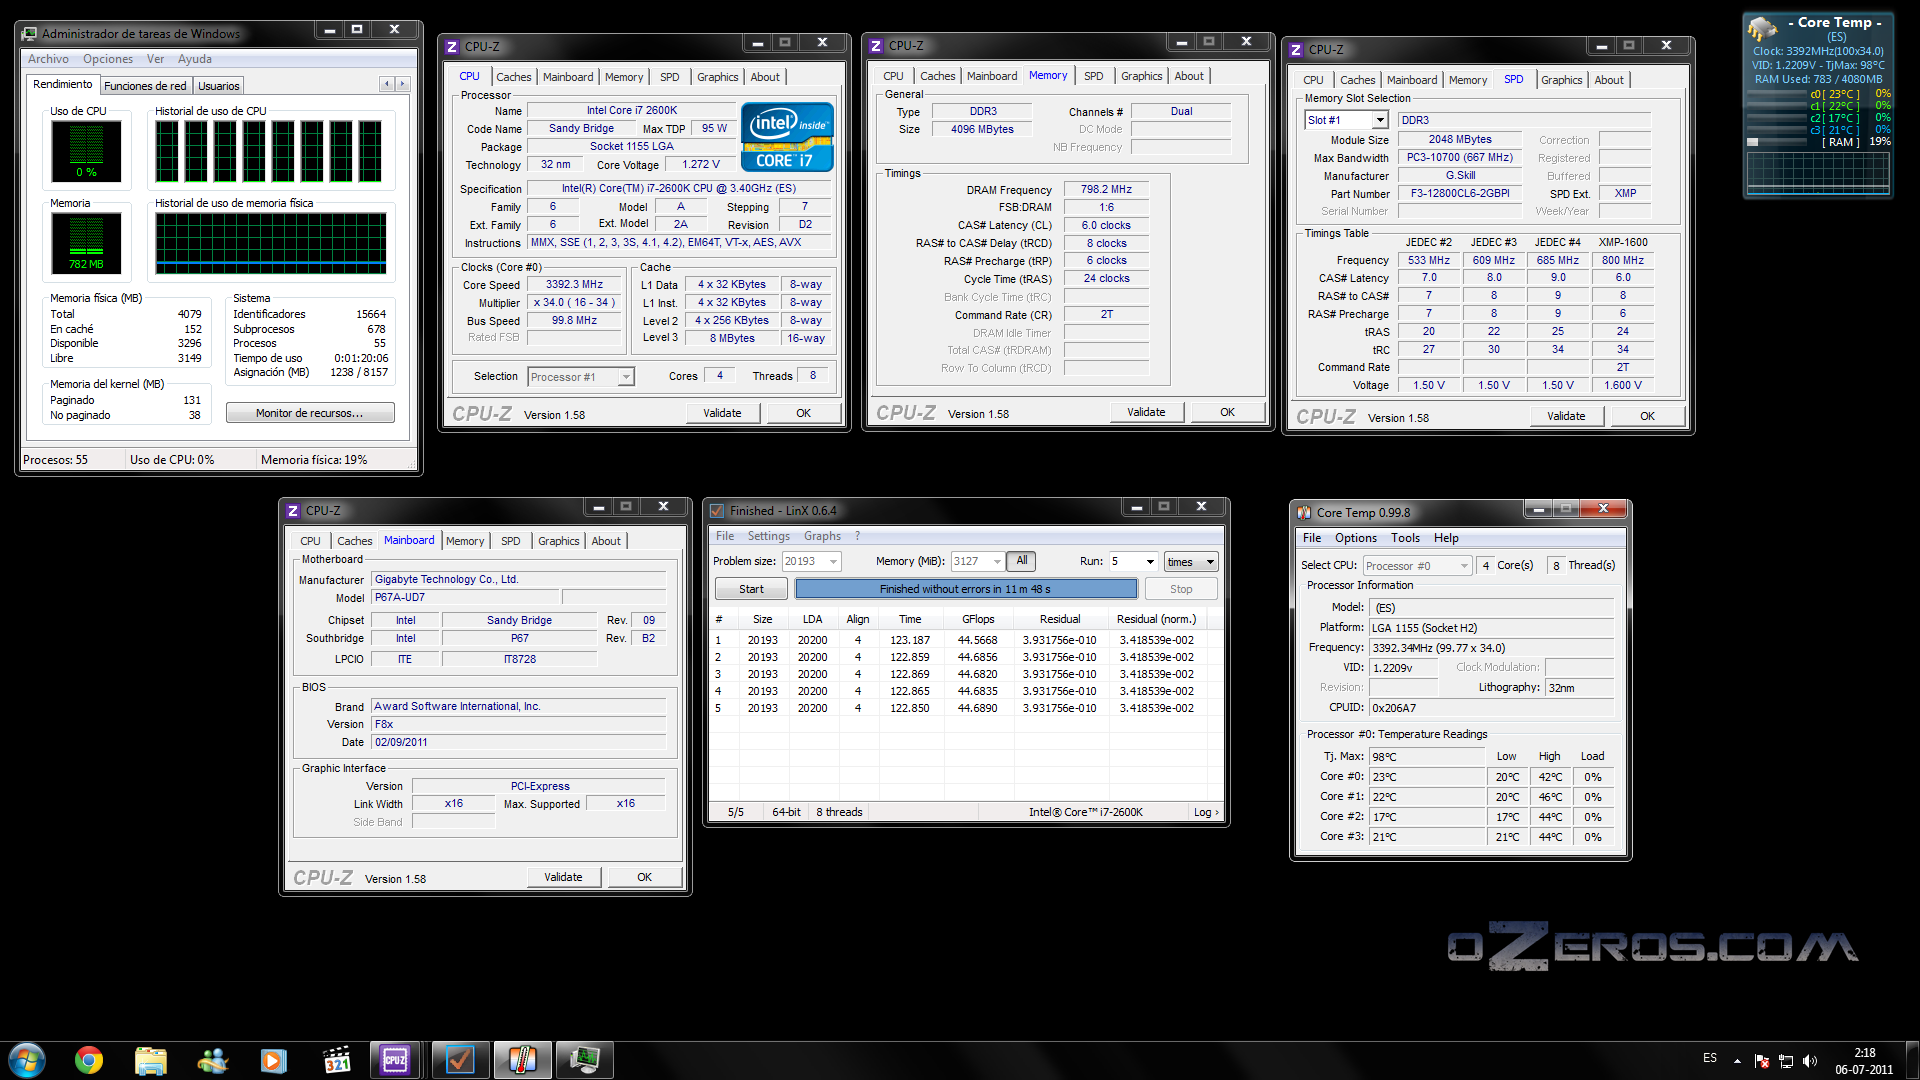Open Select CPU dropdown in Core Temp
The width and height of the screenshot is (1920, 1080).
(1464, 566)
